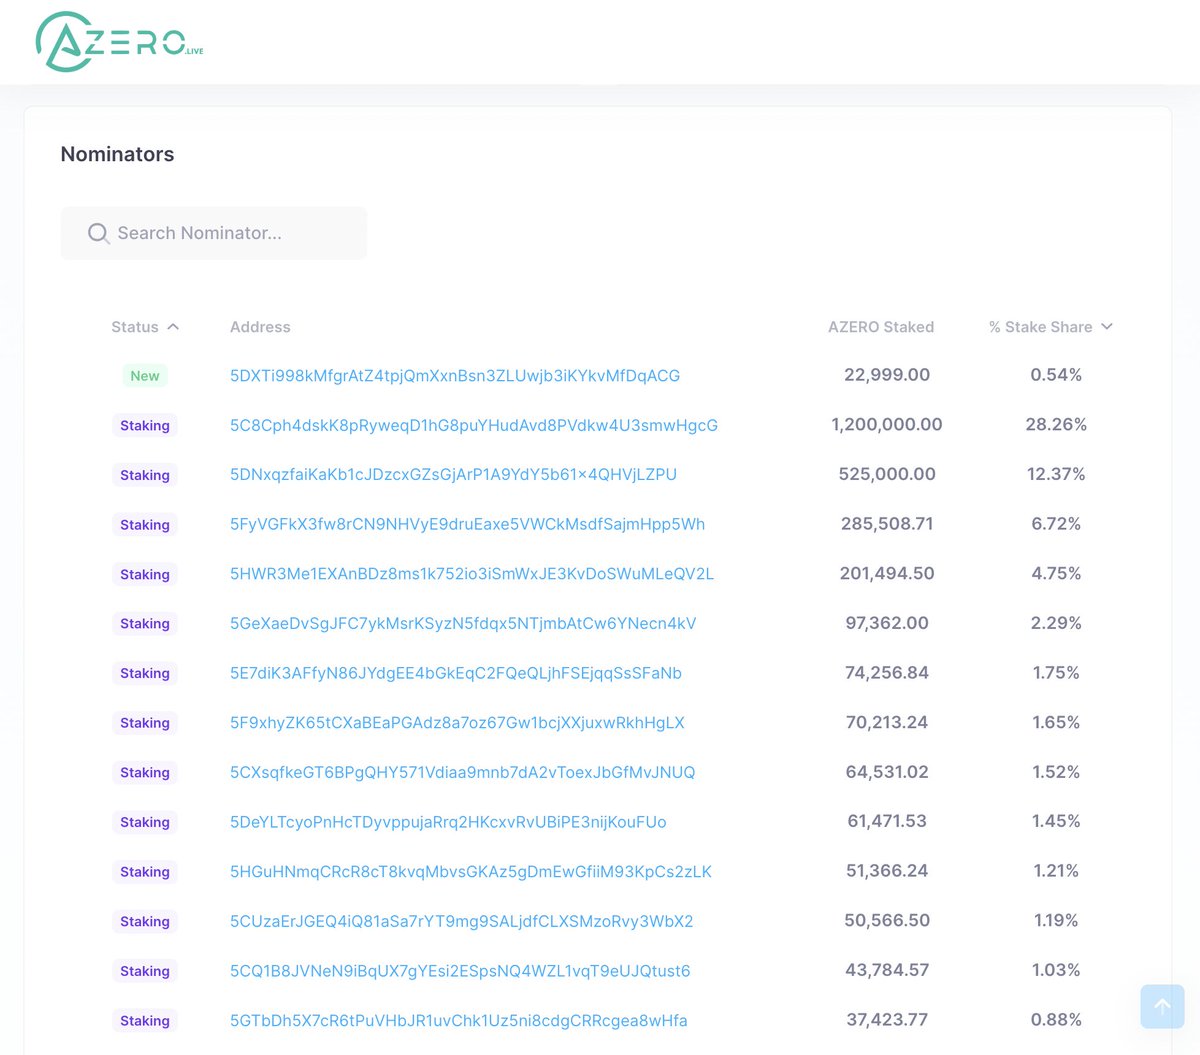Toggle the Status sort chevron arrow
Screen dimensions: 1200x1055
tap(173, 327)
